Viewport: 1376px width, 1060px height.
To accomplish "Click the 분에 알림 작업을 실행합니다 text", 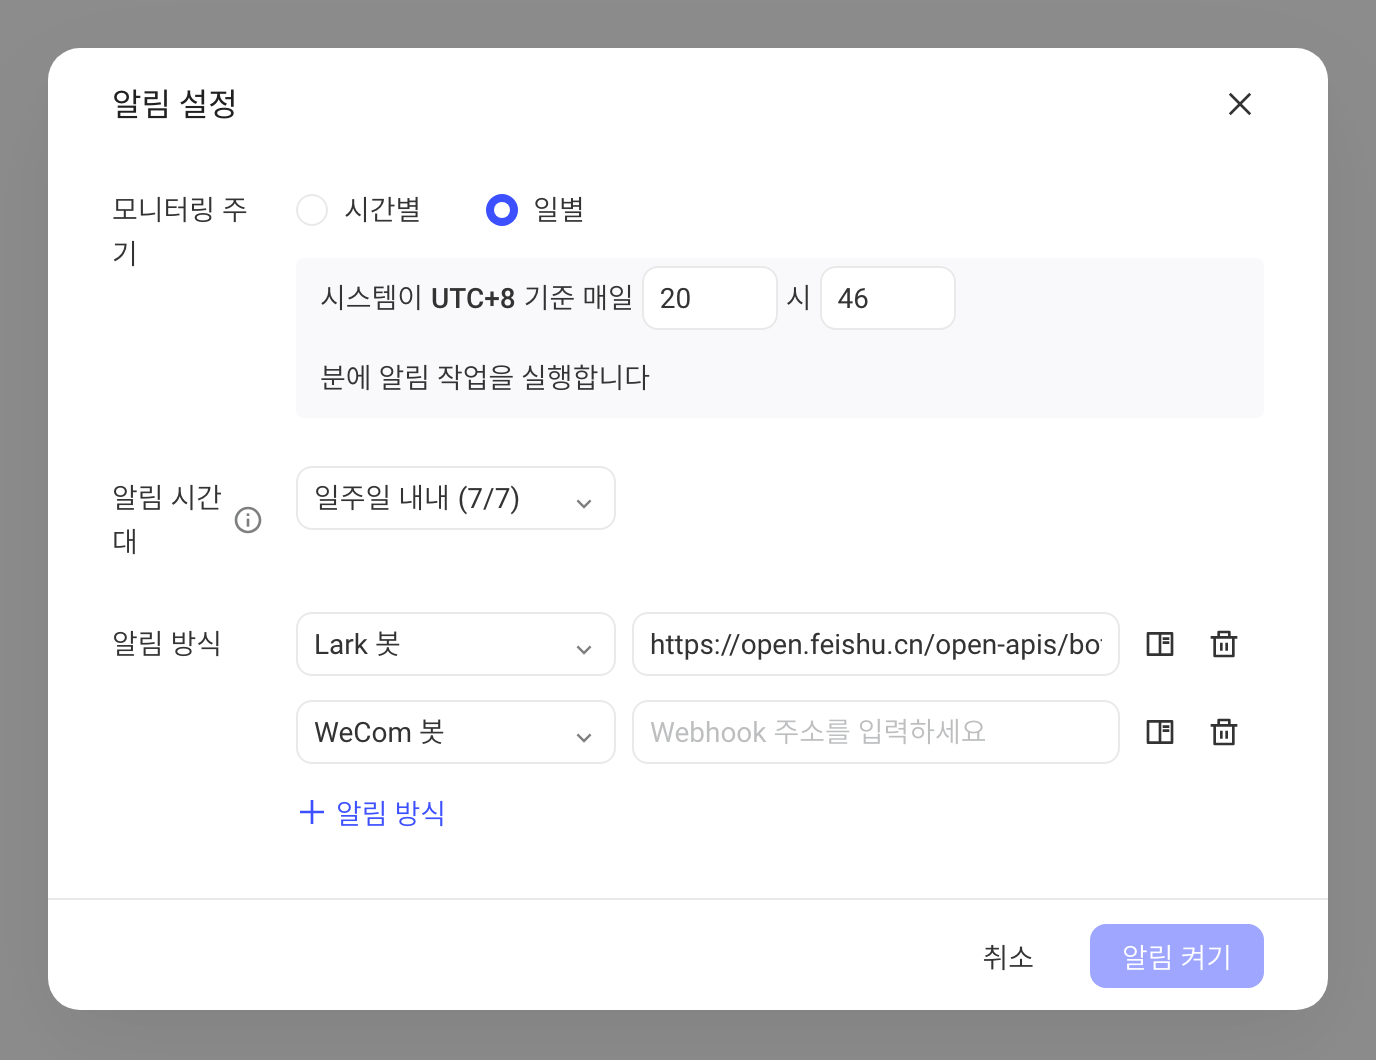I will point(485,378).
